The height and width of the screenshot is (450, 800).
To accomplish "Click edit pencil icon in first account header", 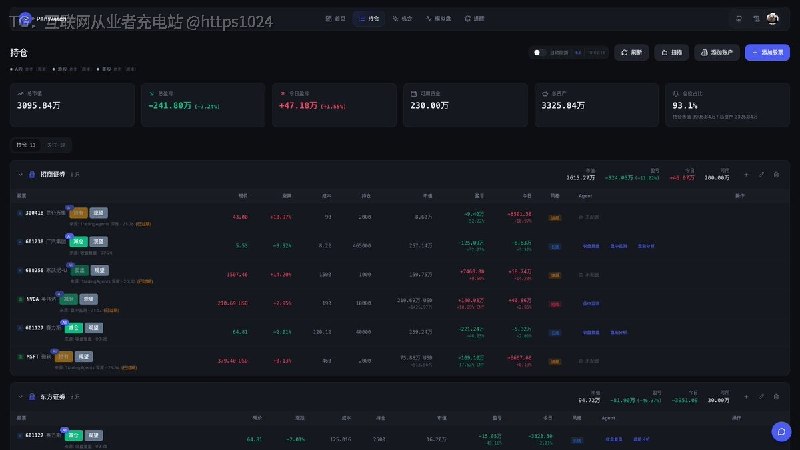I will [x=761, y=174].
